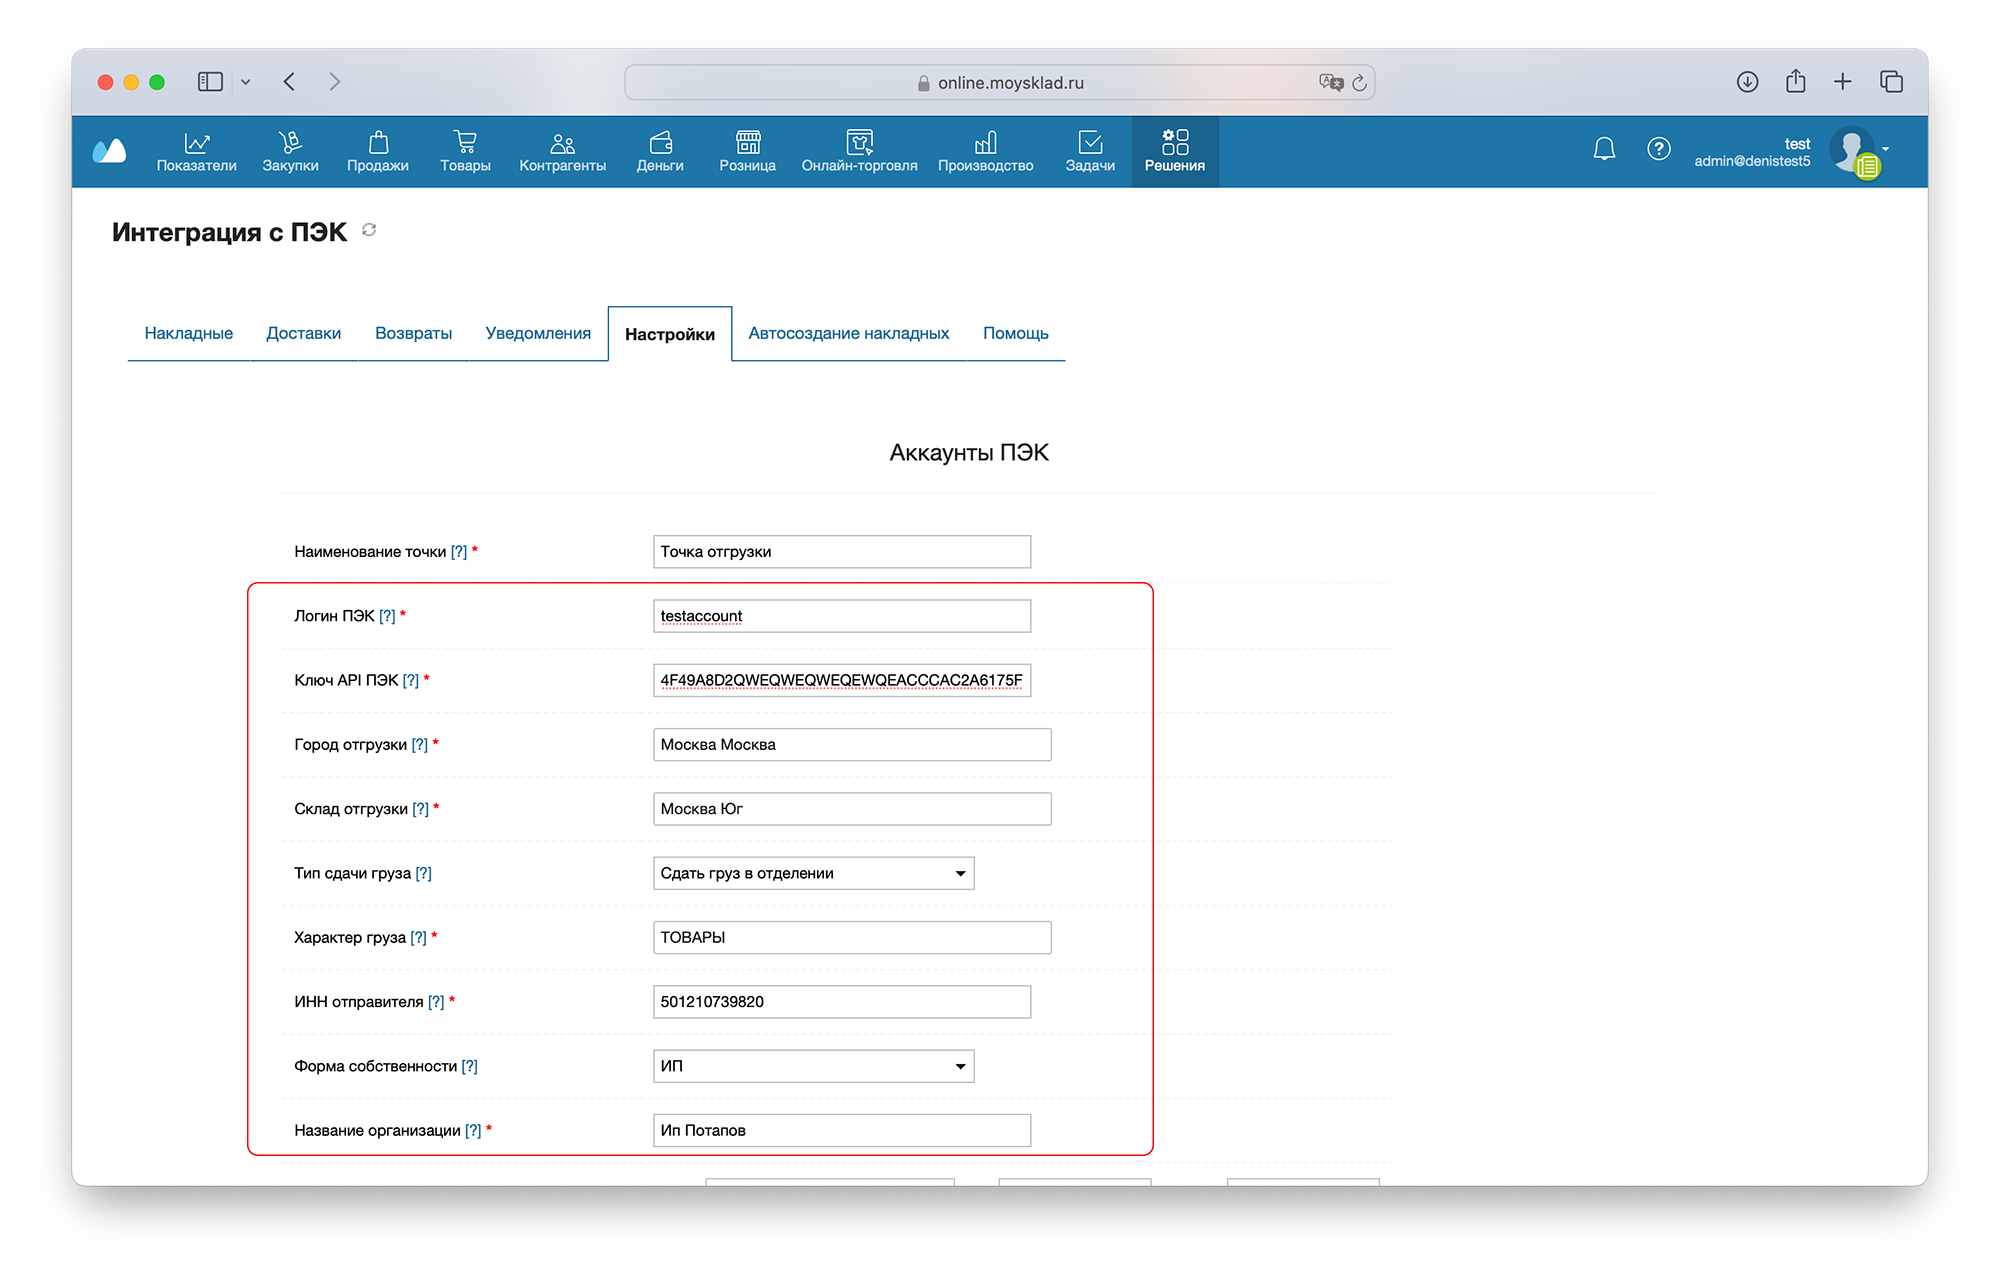Screen dimensions: 2000x1281
Task: Open the Закупки section icon
Action: (x=290, y=143)
